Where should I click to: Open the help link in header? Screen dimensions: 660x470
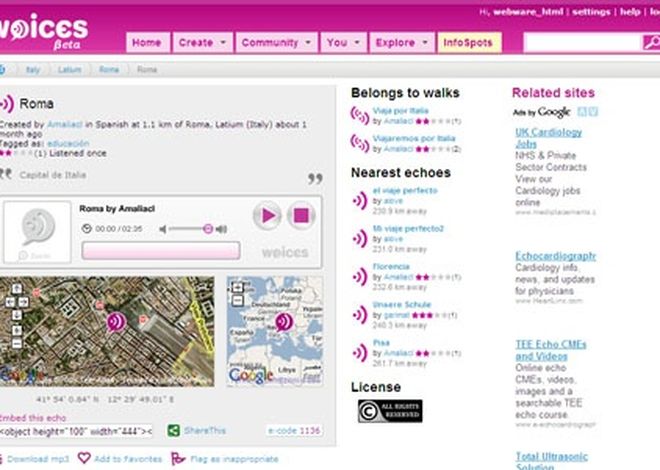[x=630, y=12]
